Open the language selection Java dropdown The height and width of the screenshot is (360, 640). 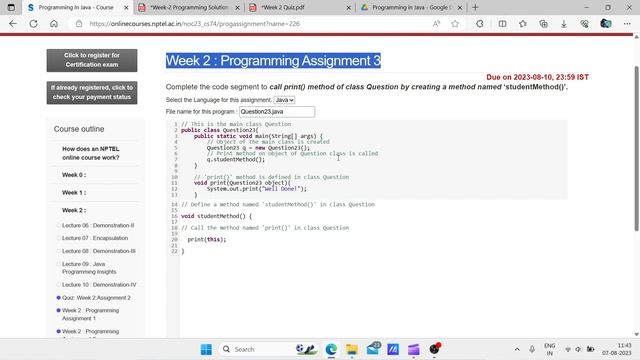pyautogui.click(x=284, y=100)
